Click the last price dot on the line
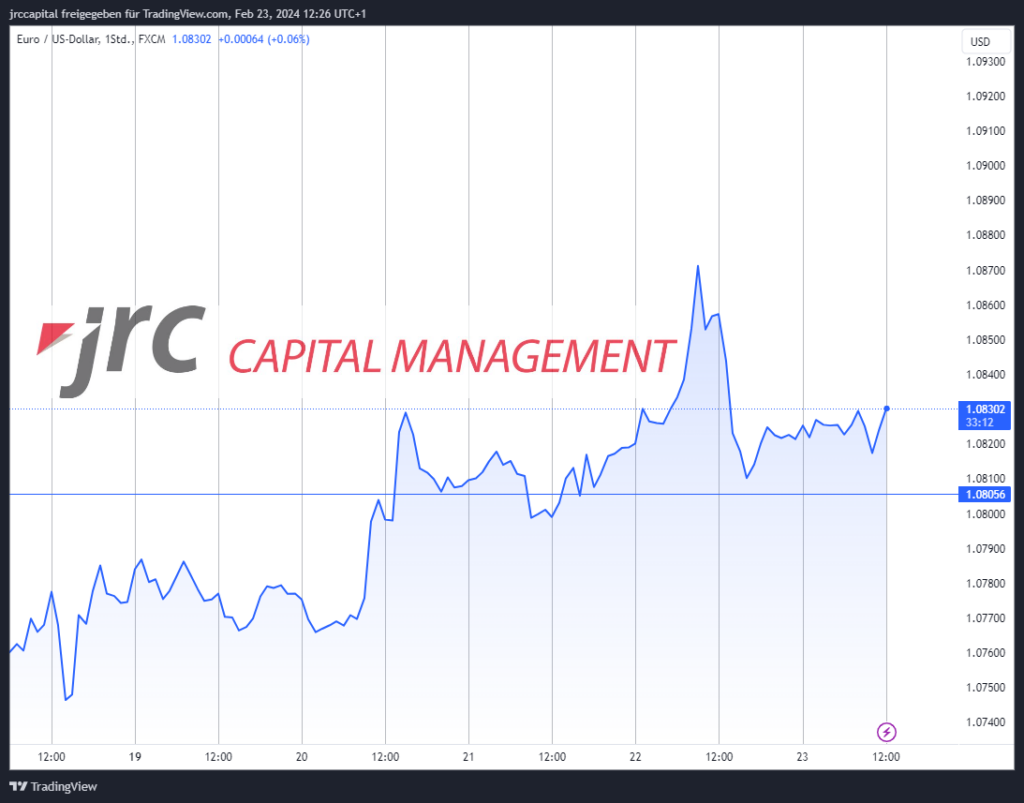This screenshot has width=1024, height=803. (886, 409)
